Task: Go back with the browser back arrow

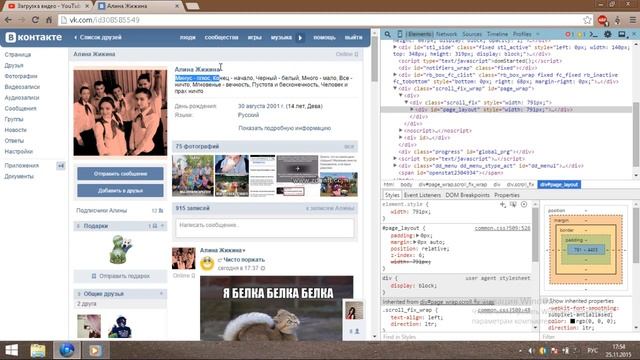Action: coord(8,20)
